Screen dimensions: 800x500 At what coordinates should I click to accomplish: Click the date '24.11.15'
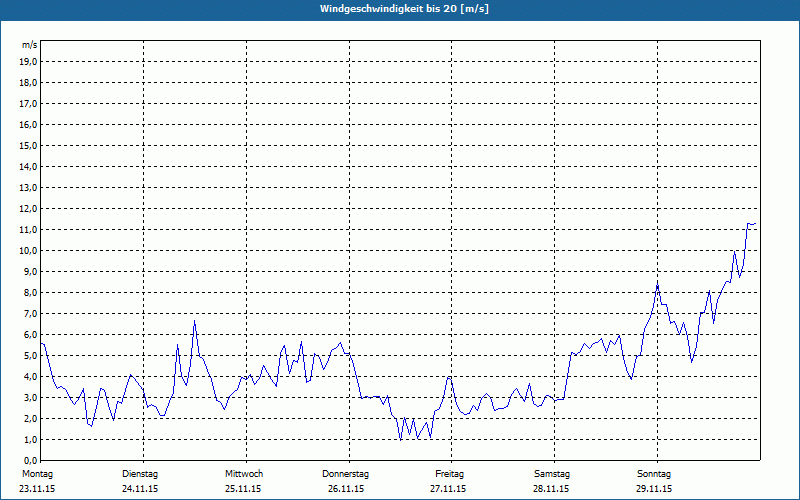coord(140,489)
